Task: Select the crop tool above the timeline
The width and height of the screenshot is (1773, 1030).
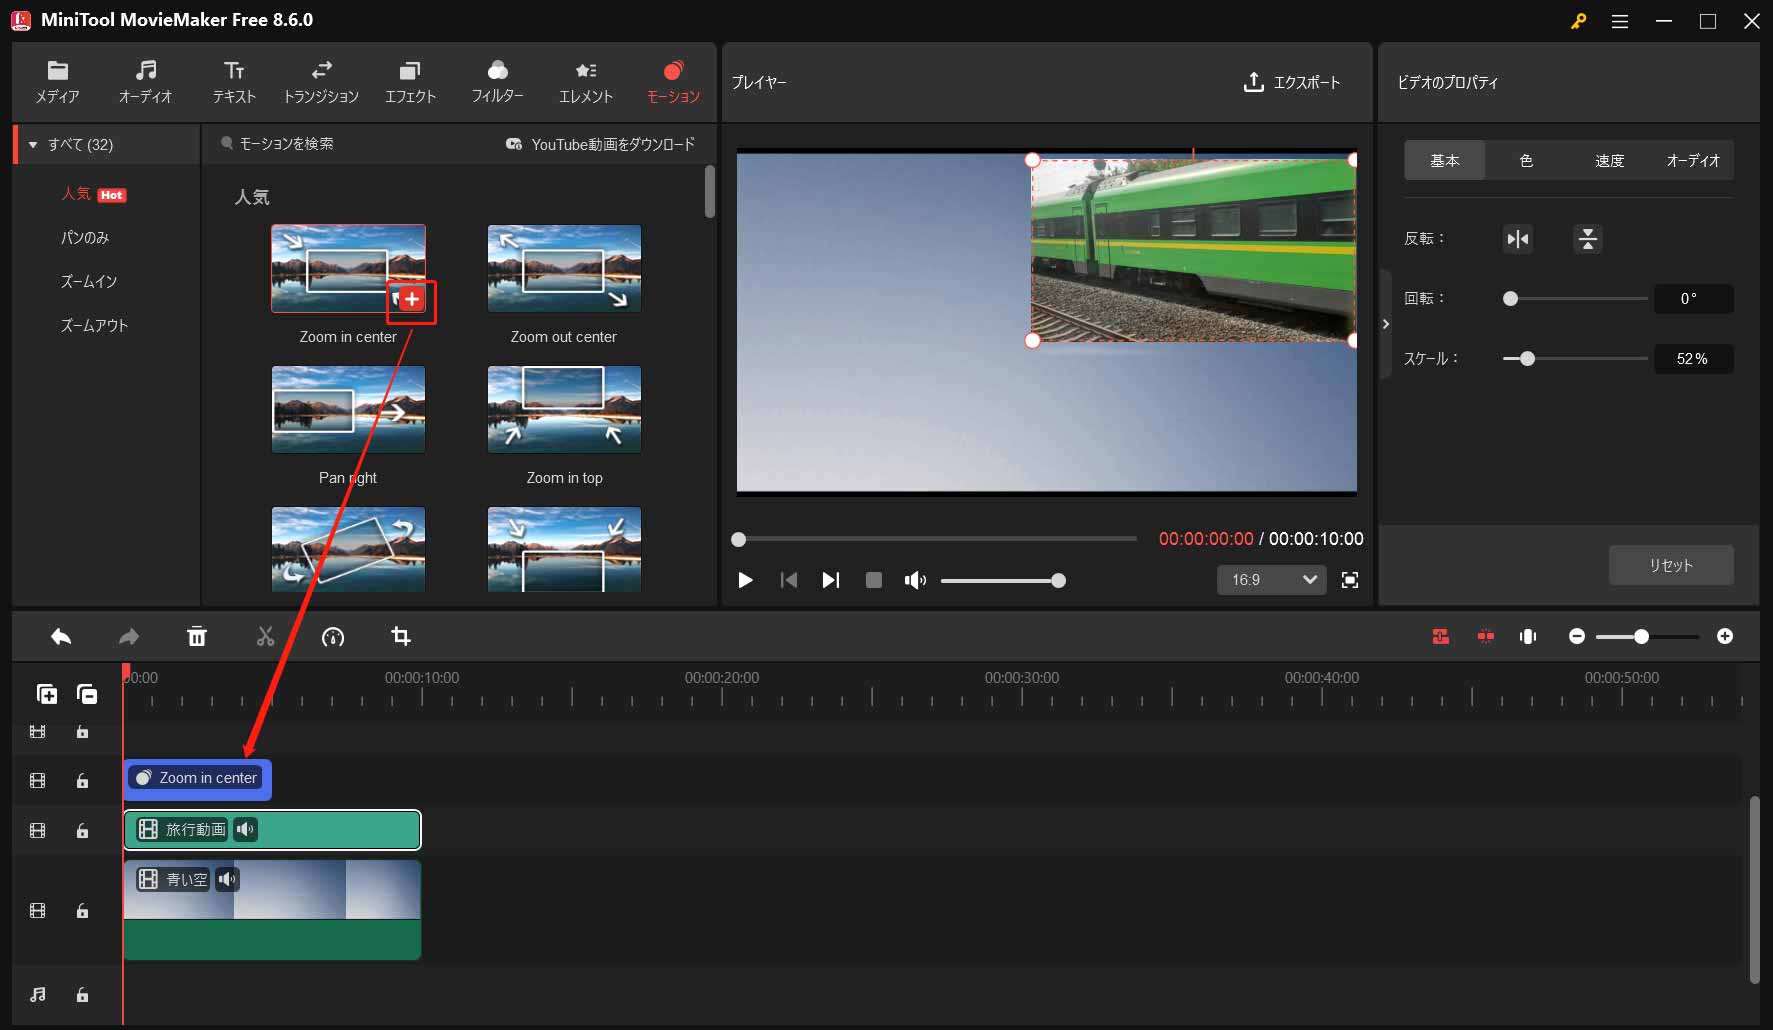Action: point(401,637)
